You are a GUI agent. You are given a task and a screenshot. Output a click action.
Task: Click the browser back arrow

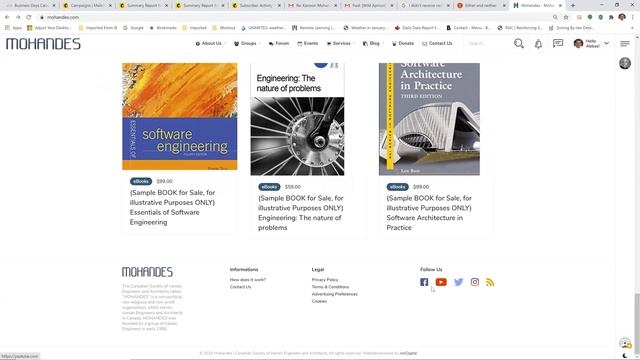tap(7, 17)
